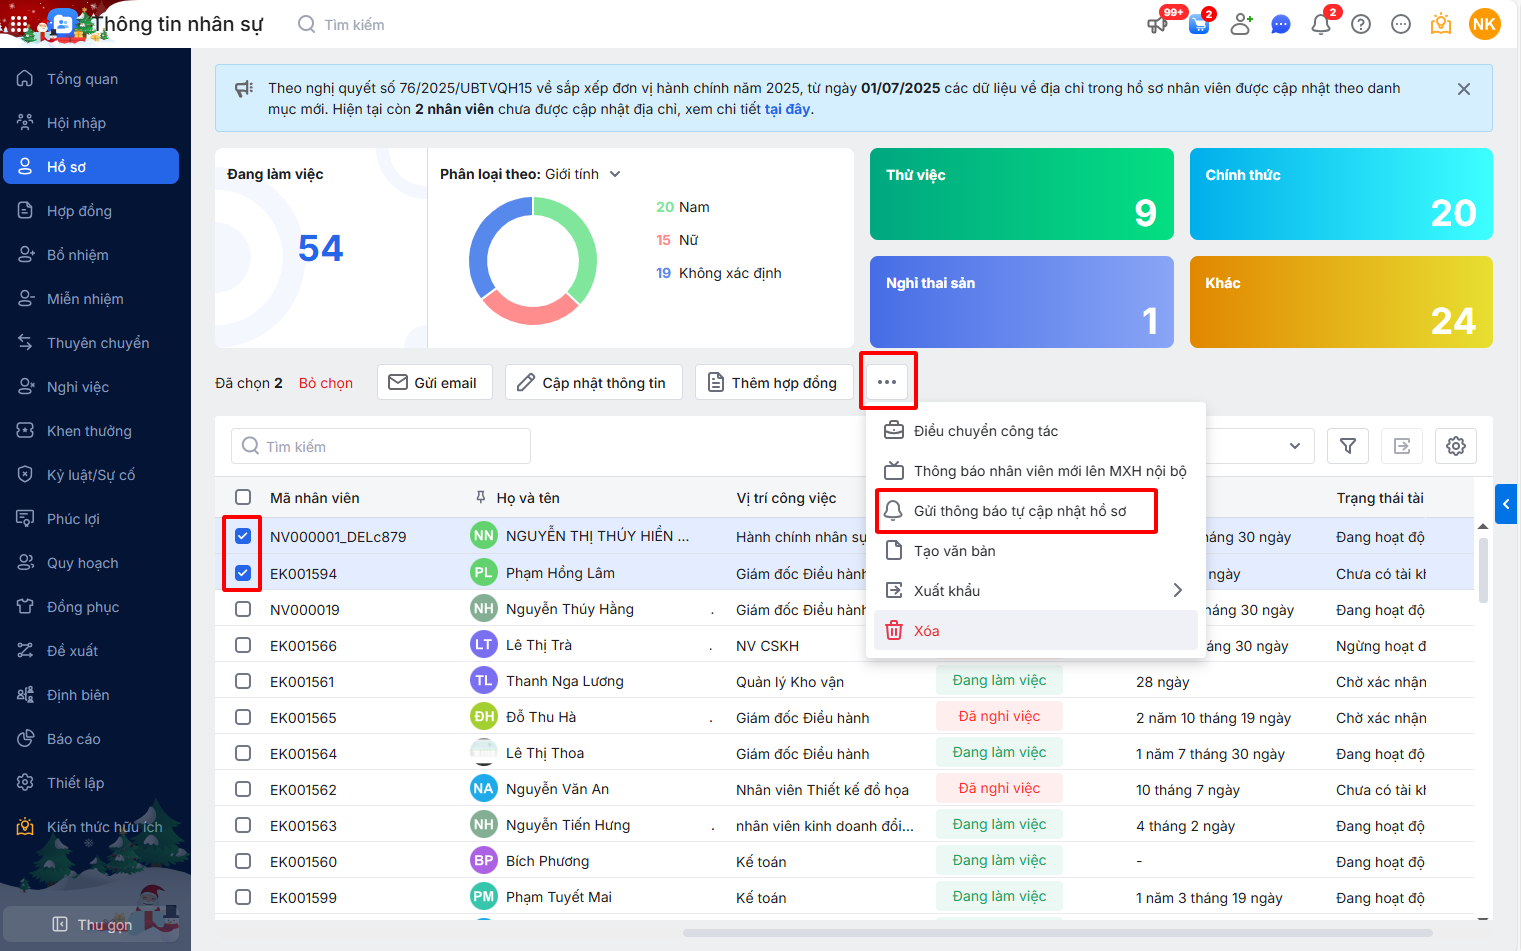Open the app launcher grid icon

(19, 24)
